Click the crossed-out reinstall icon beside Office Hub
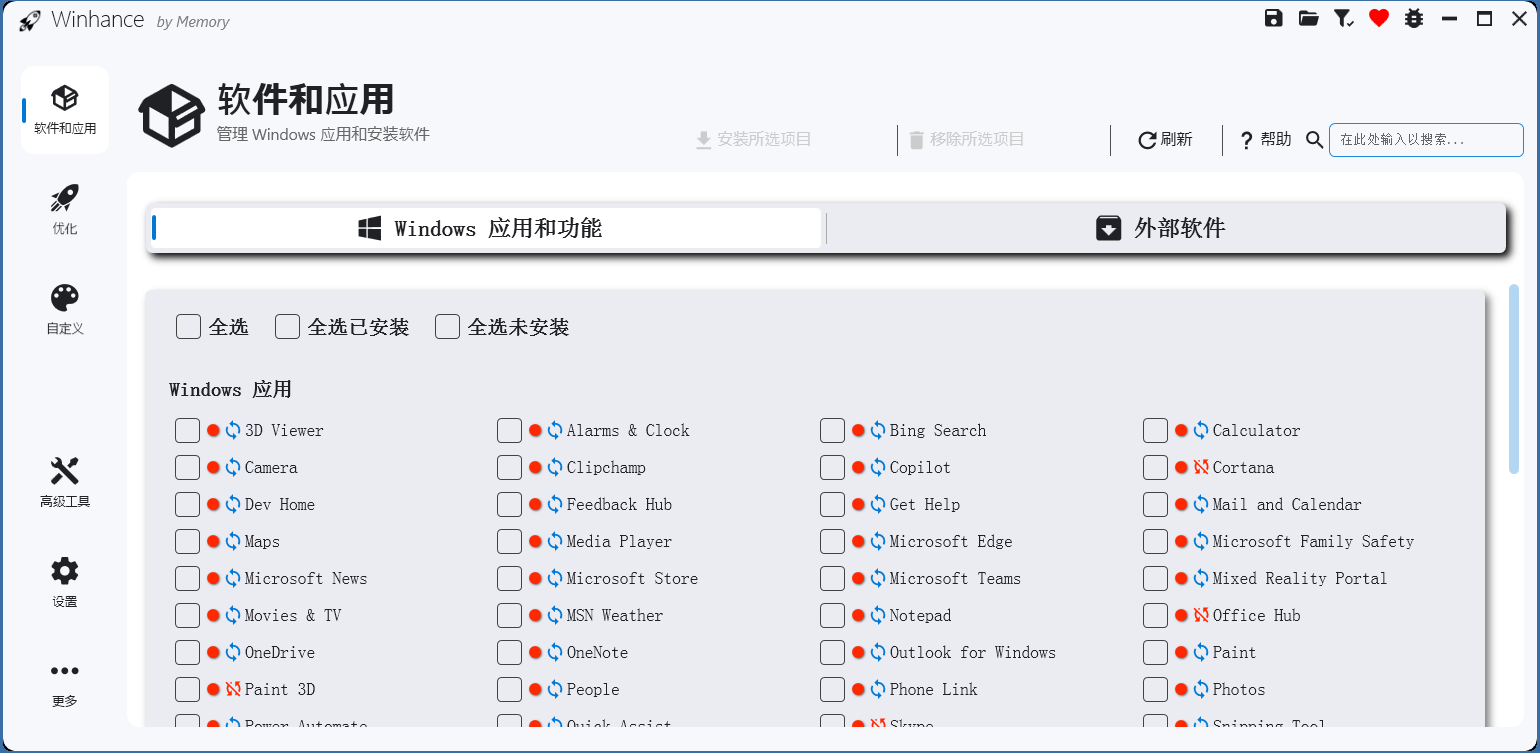 tap(1201, 616)
